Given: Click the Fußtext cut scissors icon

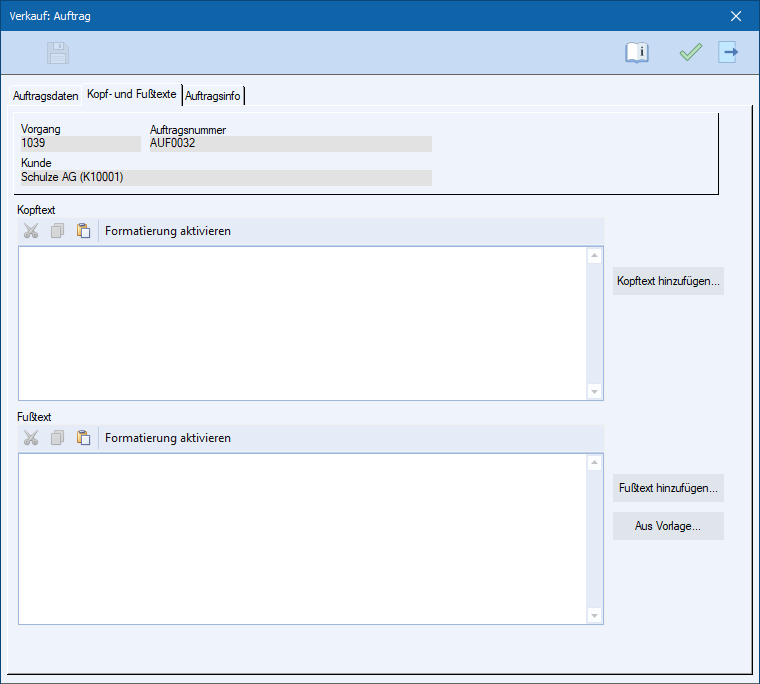Looking at the screenshot, I should 31,438.
